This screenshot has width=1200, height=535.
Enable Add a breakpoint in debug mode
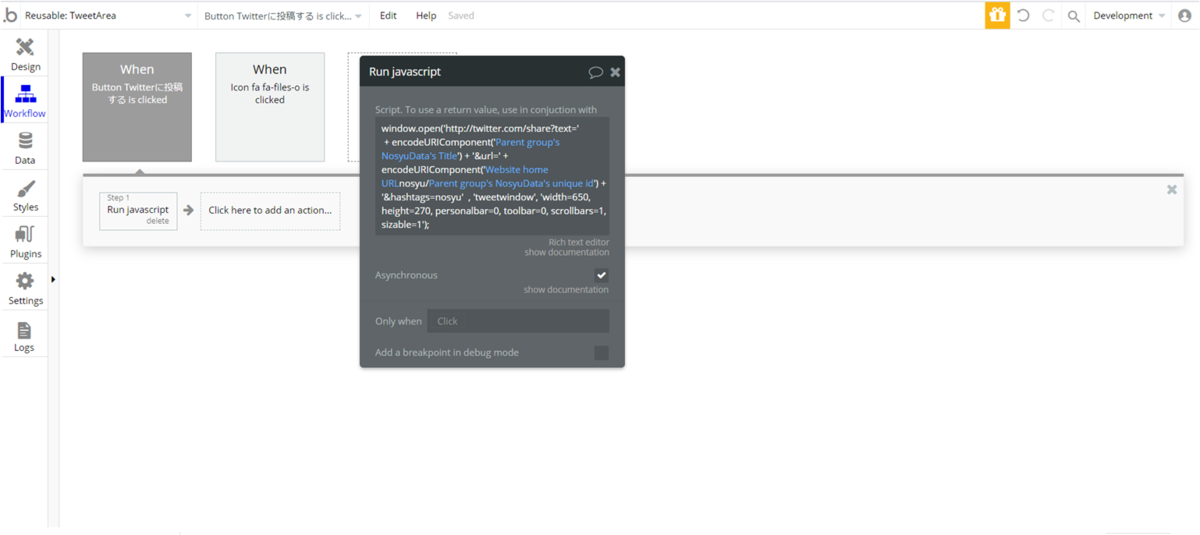point(601,353)
